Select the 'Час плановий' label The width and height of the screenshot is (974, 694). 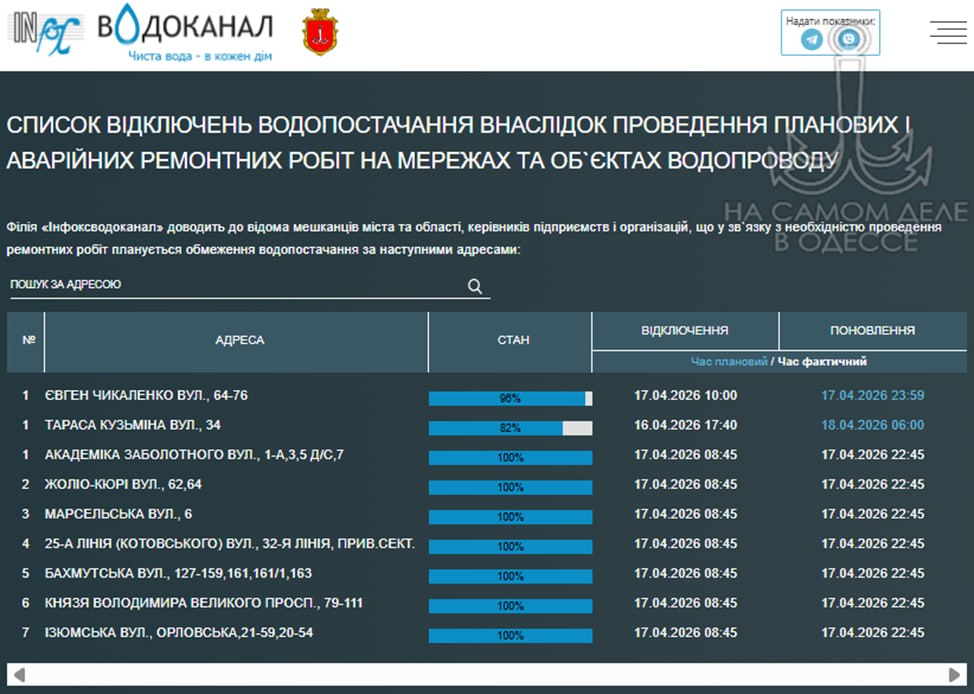coord(729,362)
